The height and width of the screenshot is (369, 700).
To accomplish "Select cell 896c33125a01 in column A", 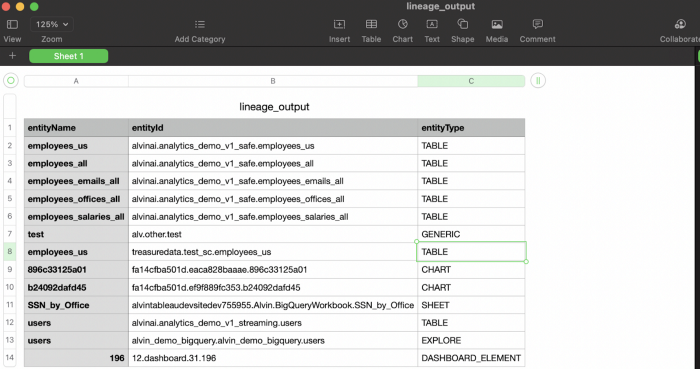I will click(x=76, y=269).
